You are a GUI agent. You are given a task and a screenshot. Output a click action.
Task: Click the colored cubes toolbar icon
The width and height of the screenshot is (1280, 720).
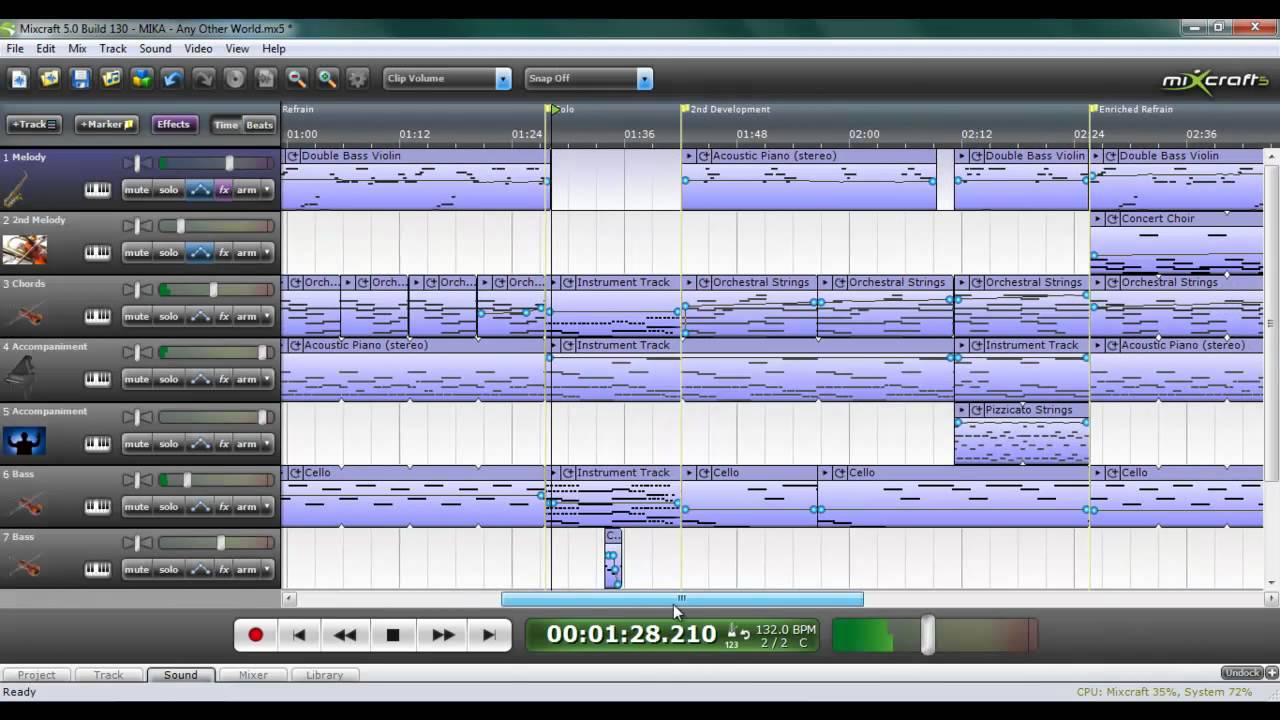coord(142,78)
